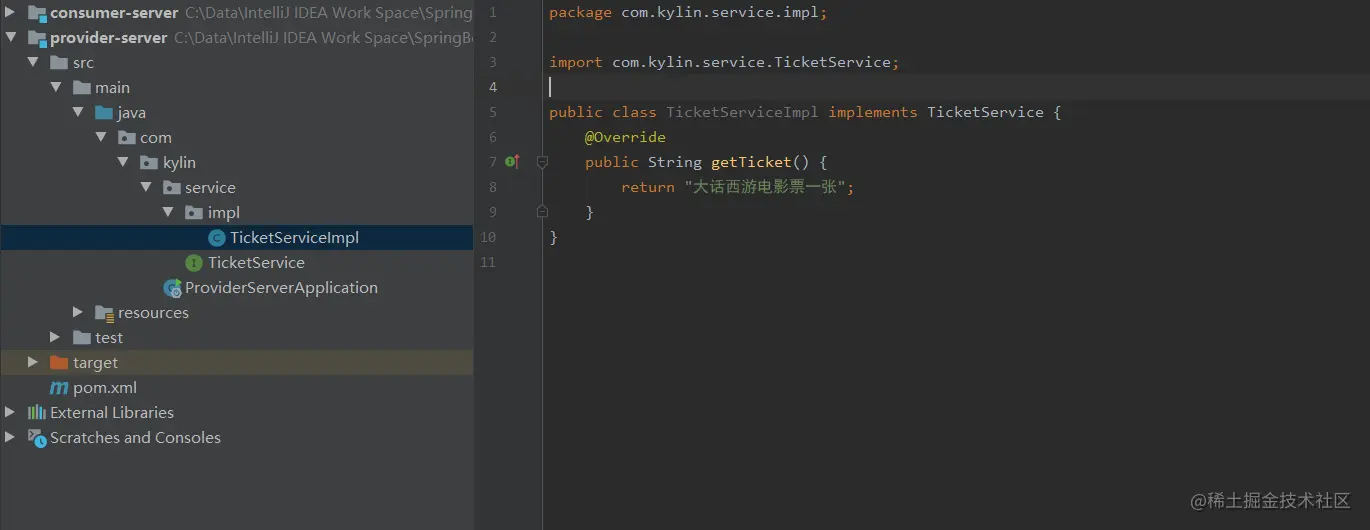Viewport: 1370px width, 530px height.
Task: Collapse the main folder arrow
Action: pos(55,88)
